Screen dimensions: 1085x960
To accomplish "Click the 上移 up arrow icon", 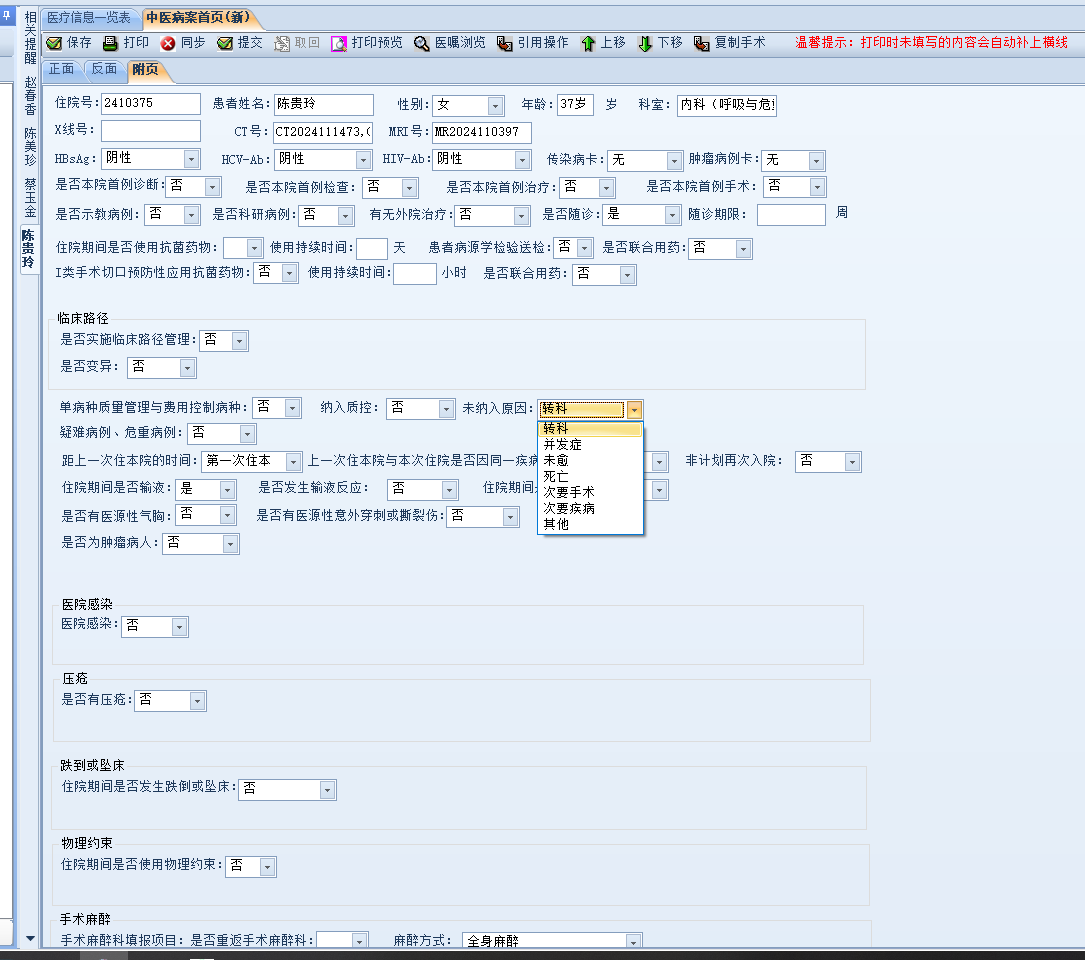I will [x=588, y=43].
